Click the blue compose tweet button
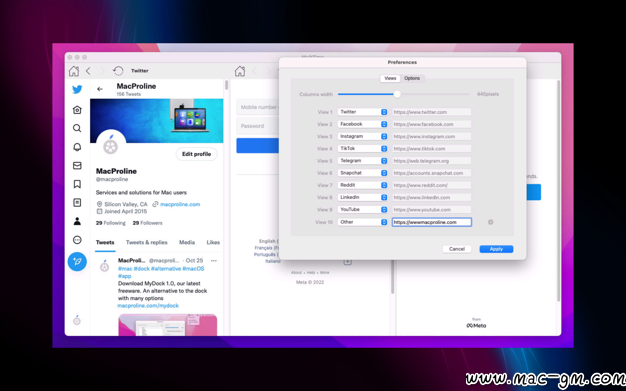The height and width of the screenshot is (391, 626). pyautogui.click(x=77, y=262)
